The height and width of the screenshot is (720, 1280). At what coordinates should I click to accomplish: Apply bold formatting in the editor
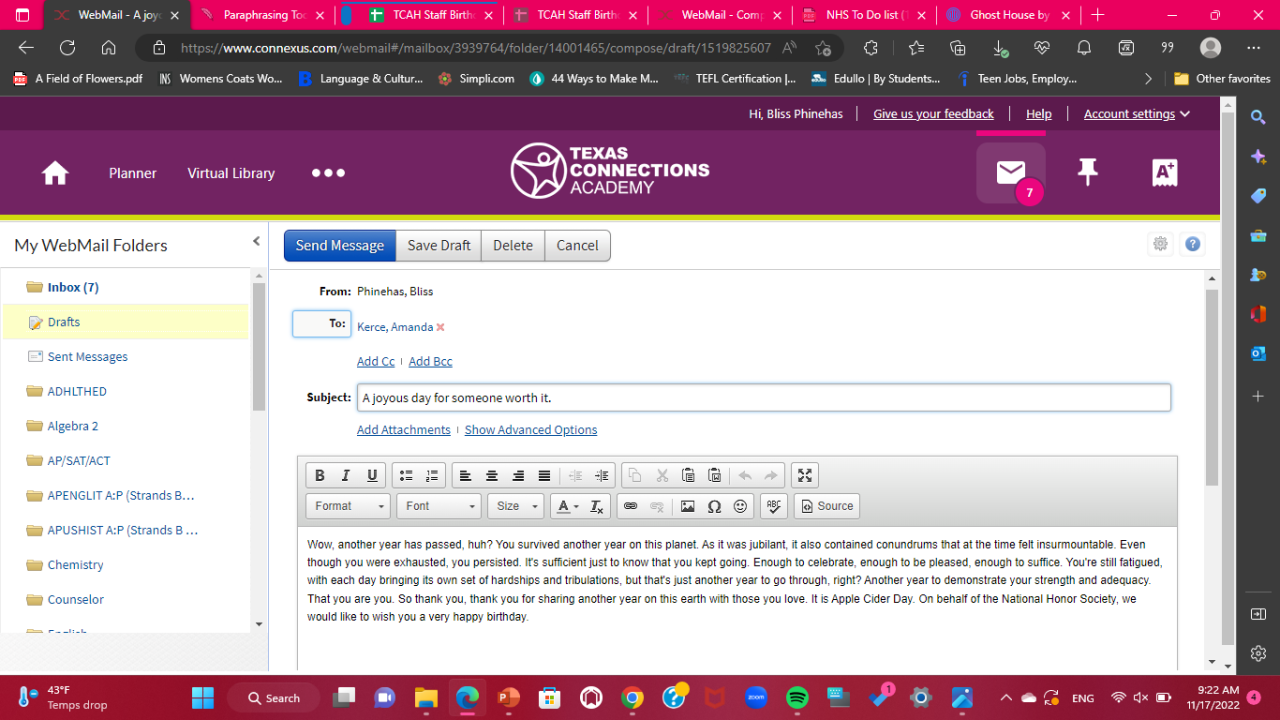click(320, 476)
